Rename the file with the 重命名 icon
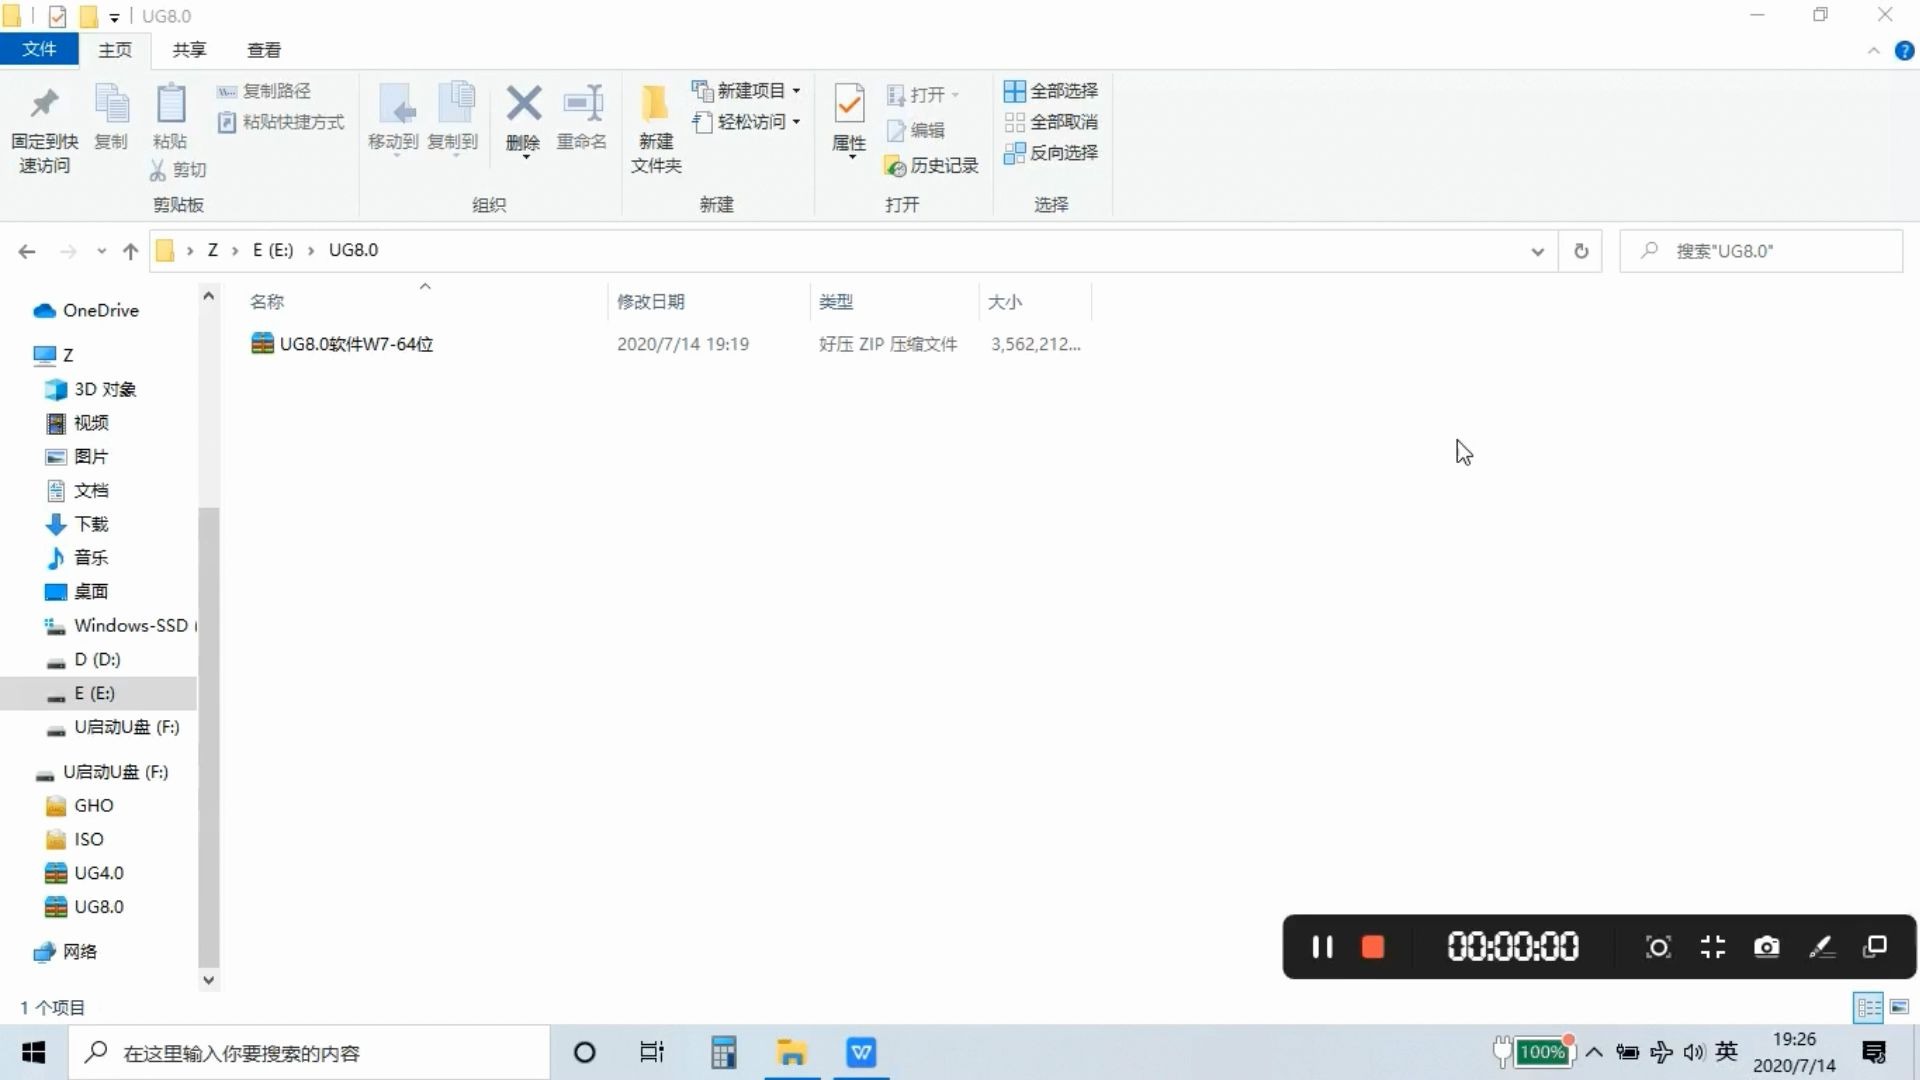This screenshot has height=1080, width=1920. pyautogui.click(x=582, y=120)
